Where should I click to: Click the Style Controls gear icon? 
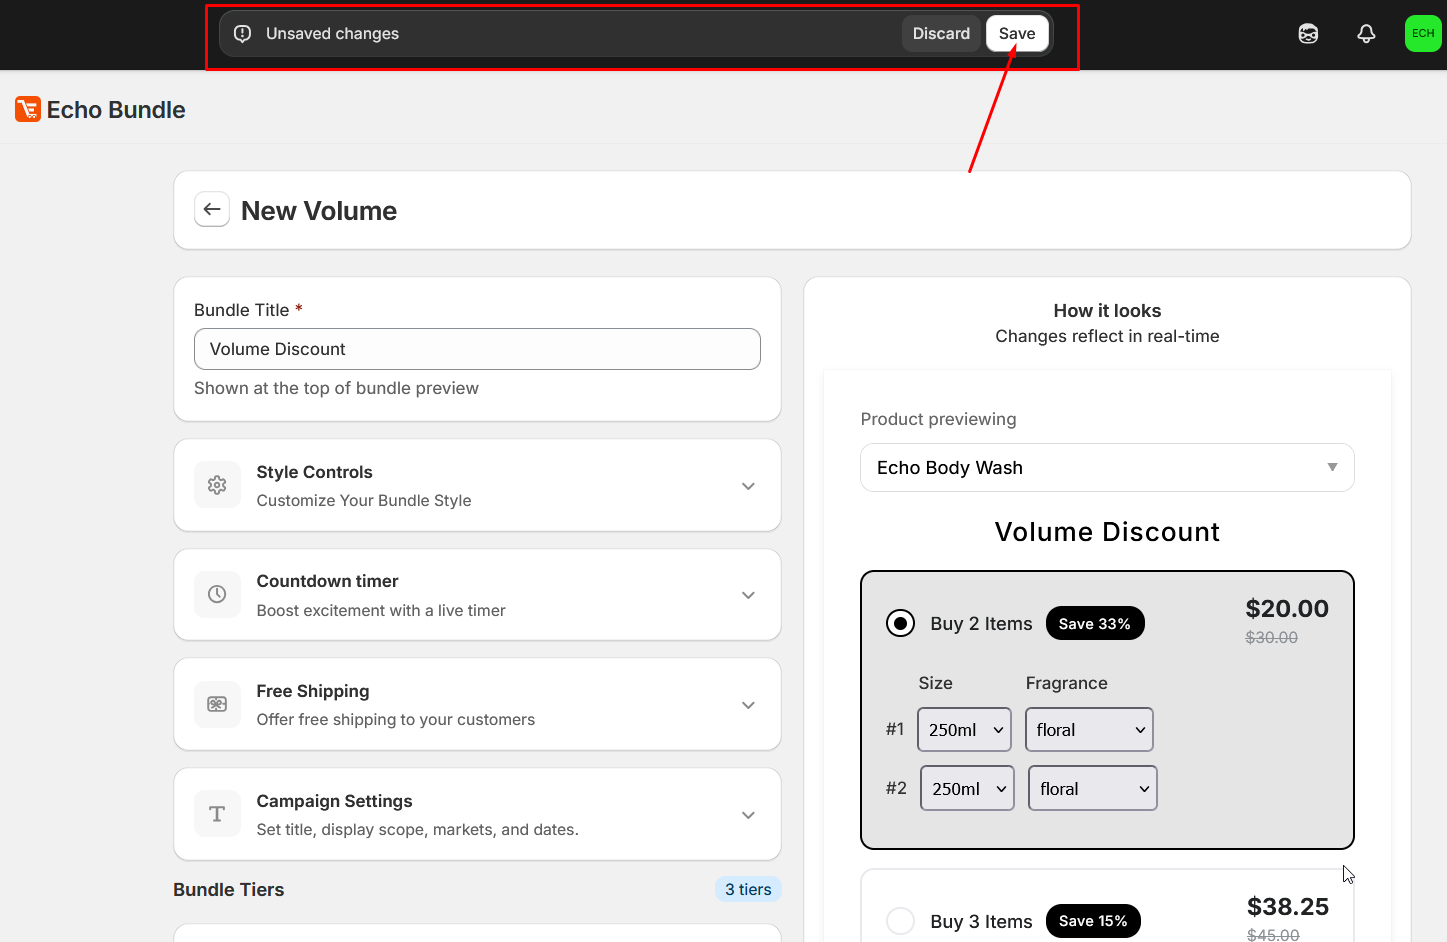coord(217,485)
